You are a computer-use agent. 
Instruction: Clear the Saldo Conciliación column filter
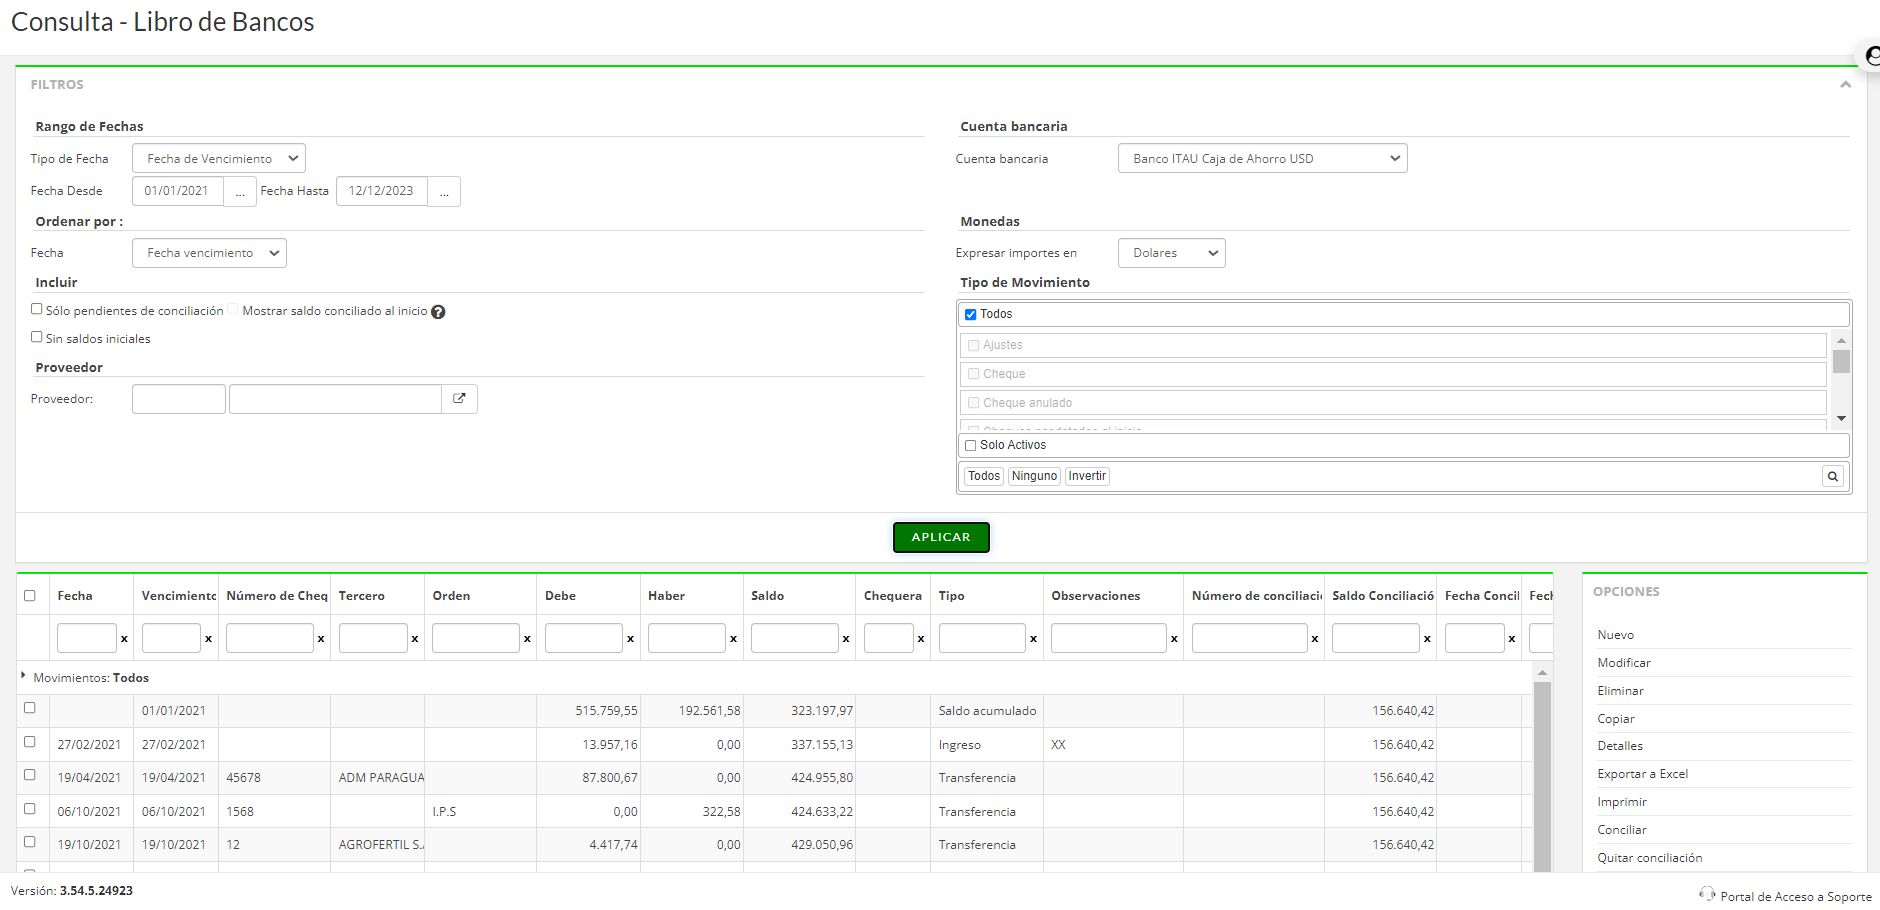pos(1427,639)
